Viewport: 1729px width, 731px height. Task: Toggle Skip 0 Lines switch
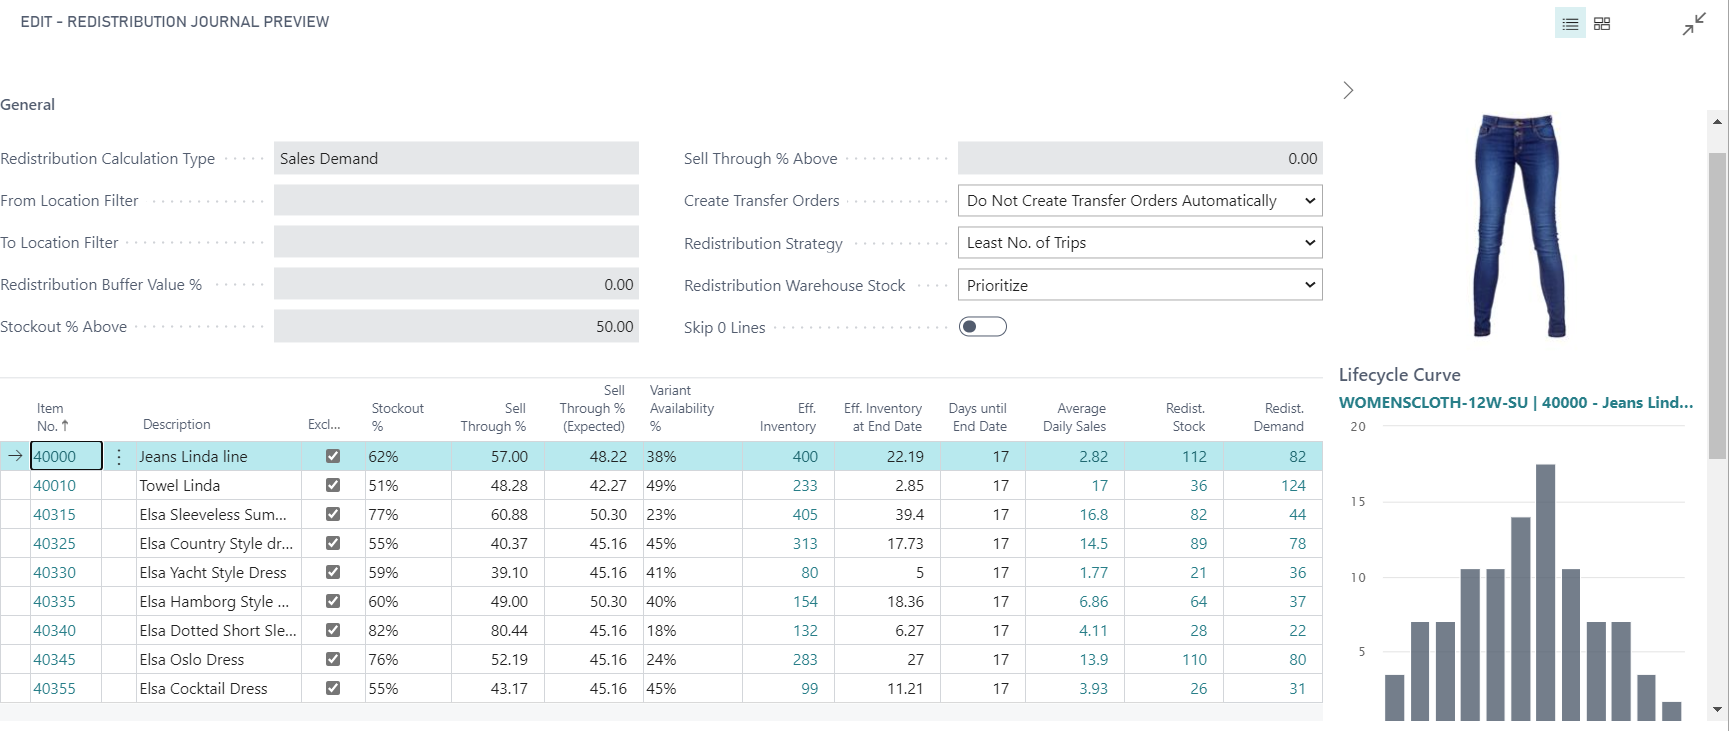[x=982, y=327]
